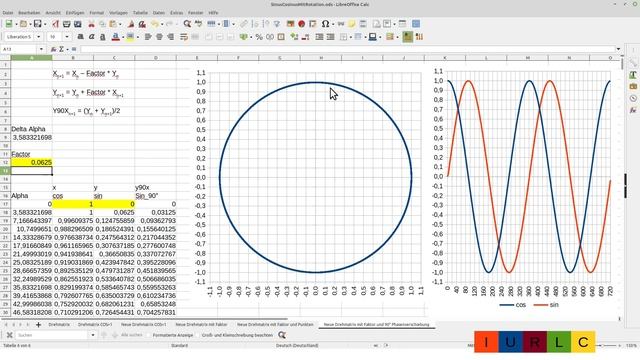Switch to Drehmatrix sheet tab
This screenshot has height=360, width=640.
pyautogui.click(x=59, y=324)
